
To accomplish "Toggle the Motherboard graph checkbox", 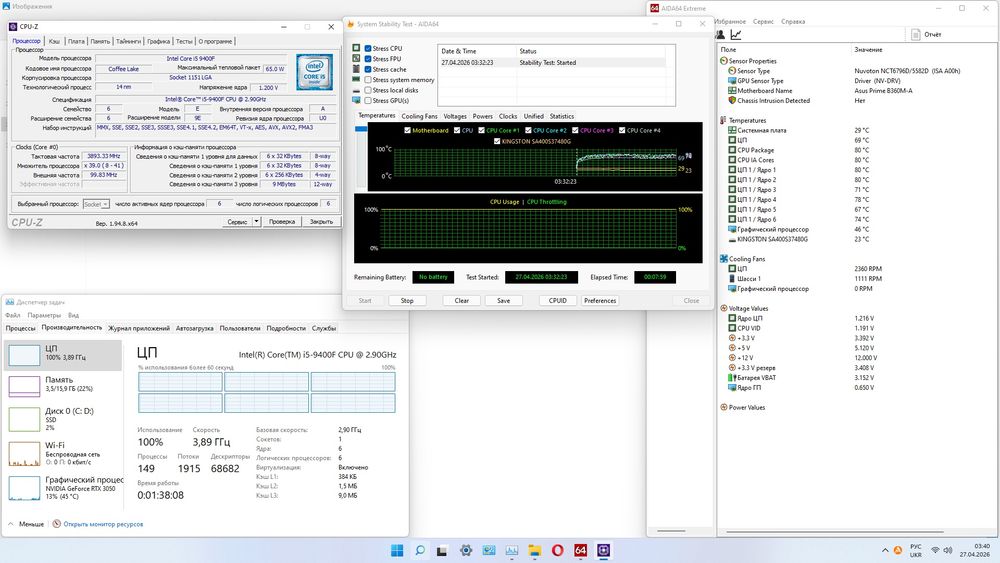I will (x=408, y=131).
